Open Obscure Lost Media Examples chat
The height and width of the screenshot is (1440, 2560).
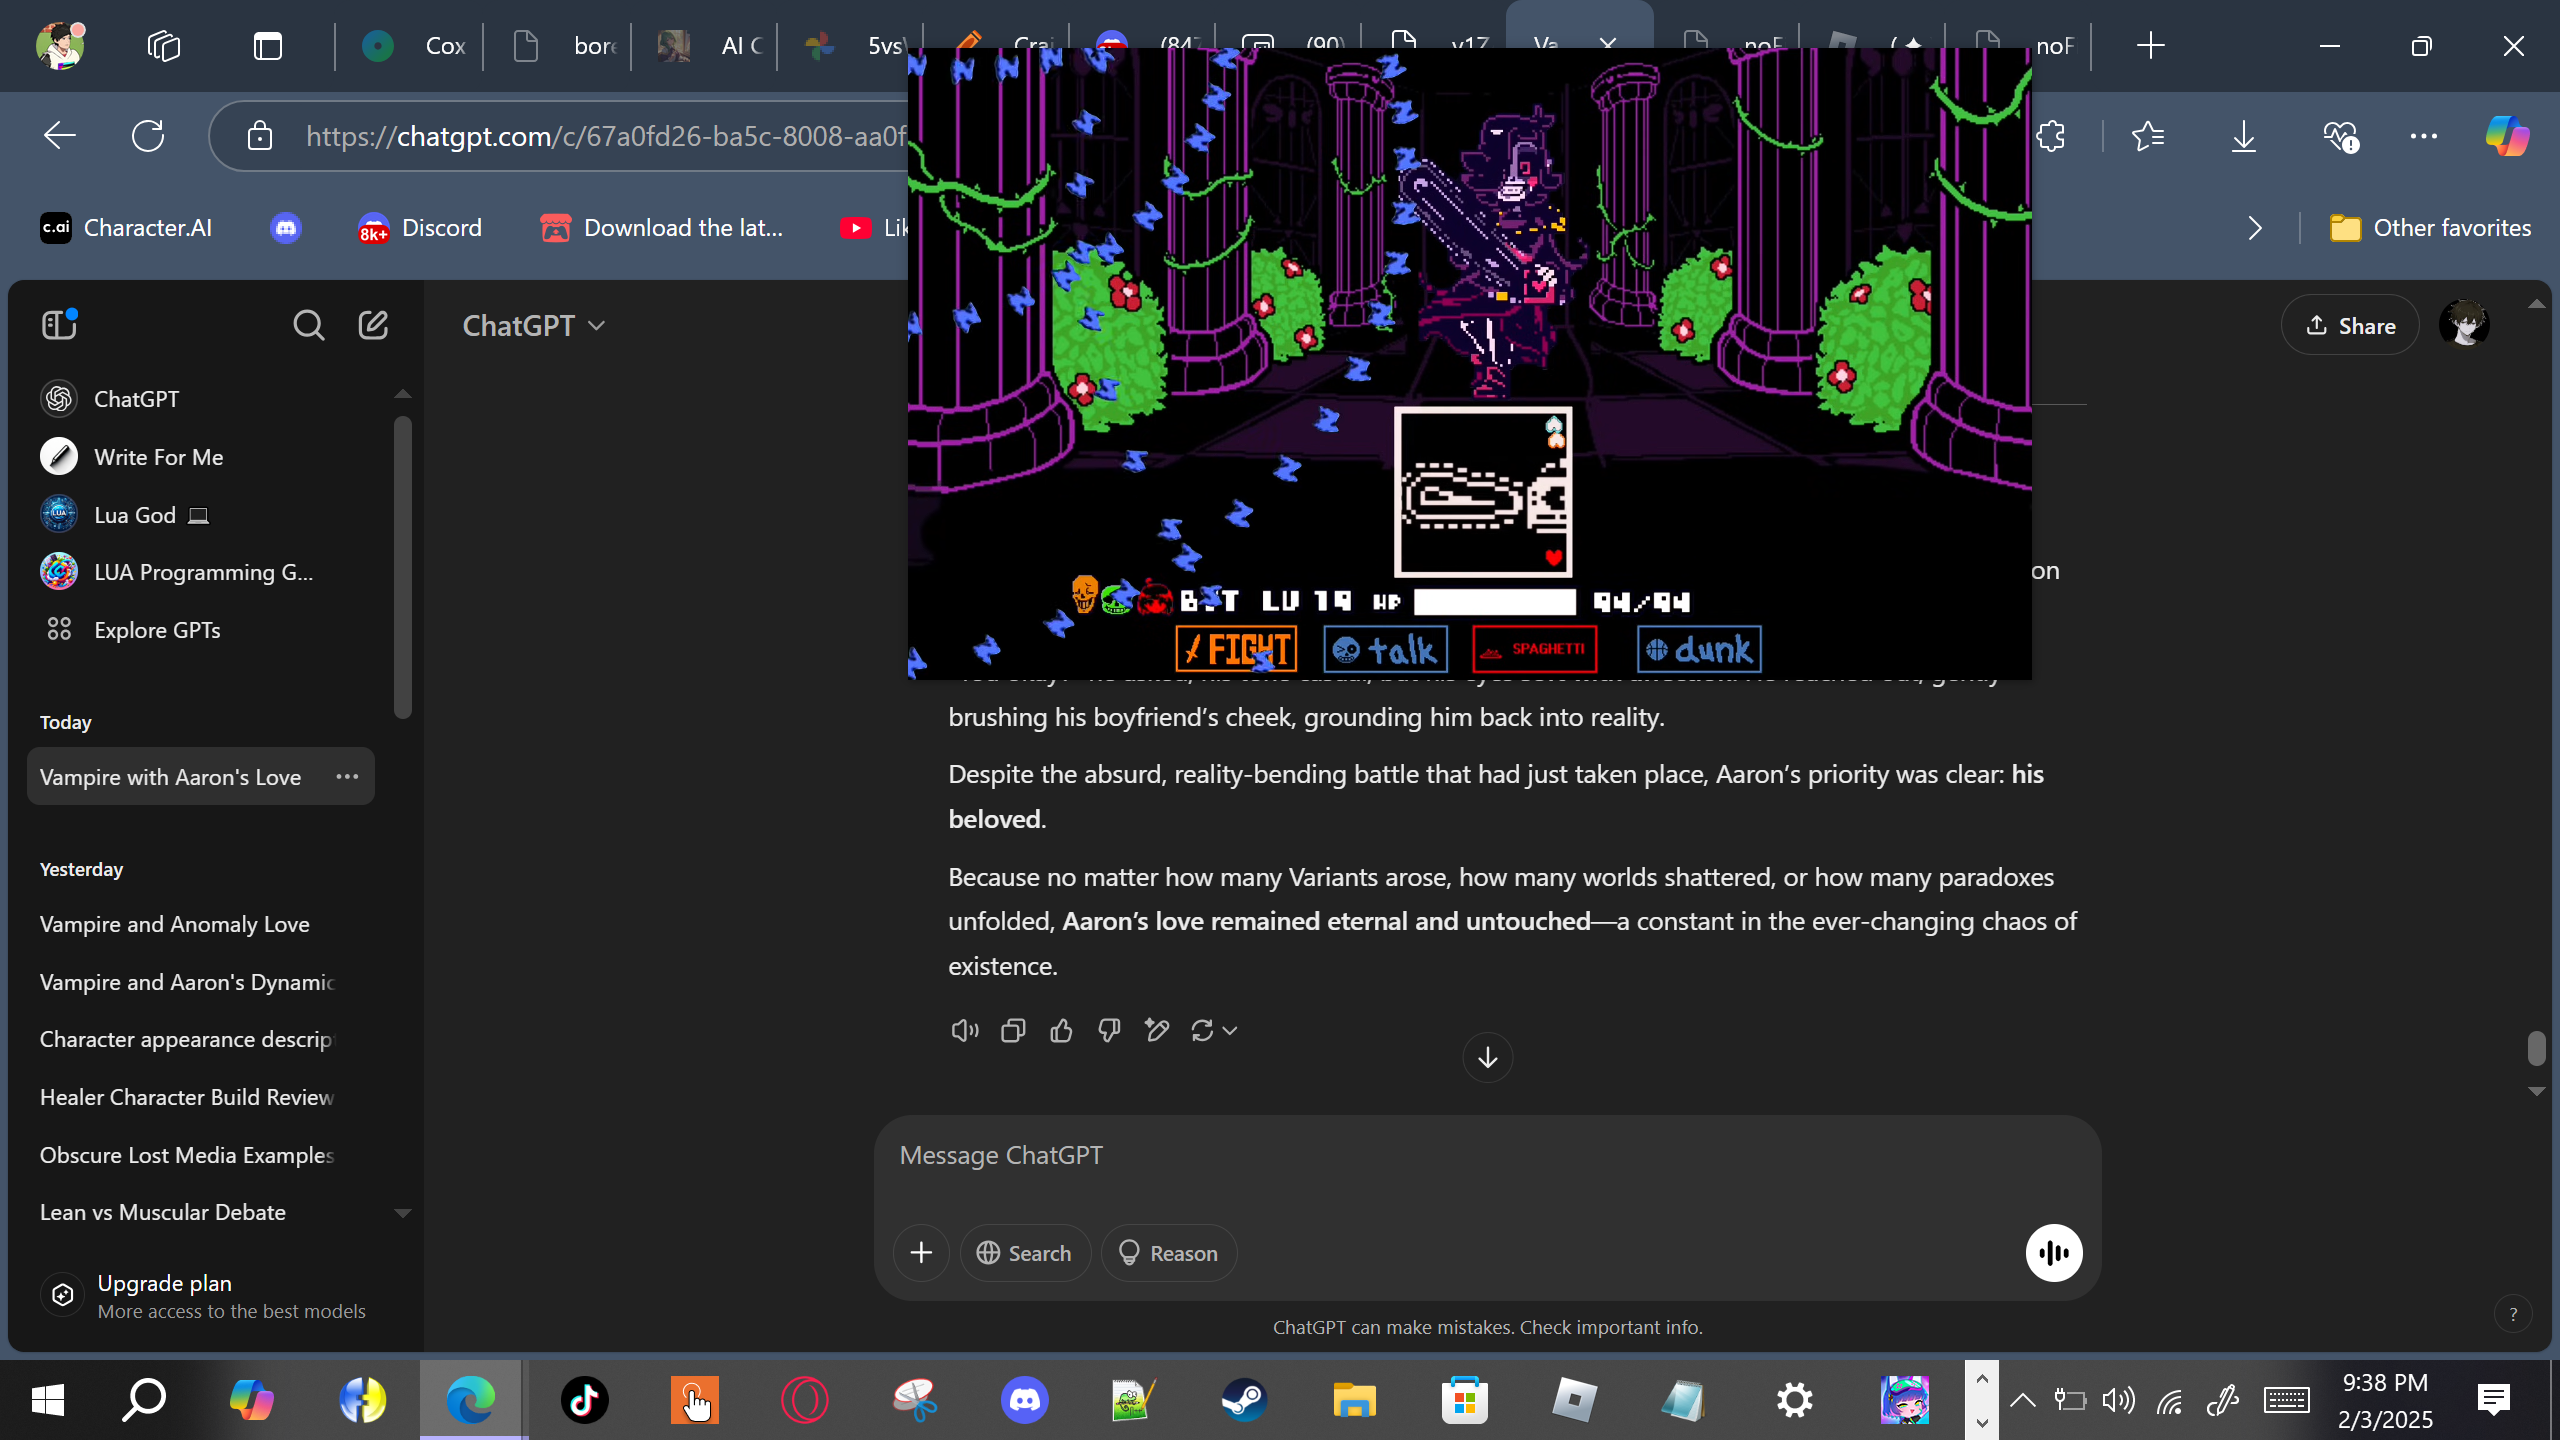click(x=202, y=1155)
